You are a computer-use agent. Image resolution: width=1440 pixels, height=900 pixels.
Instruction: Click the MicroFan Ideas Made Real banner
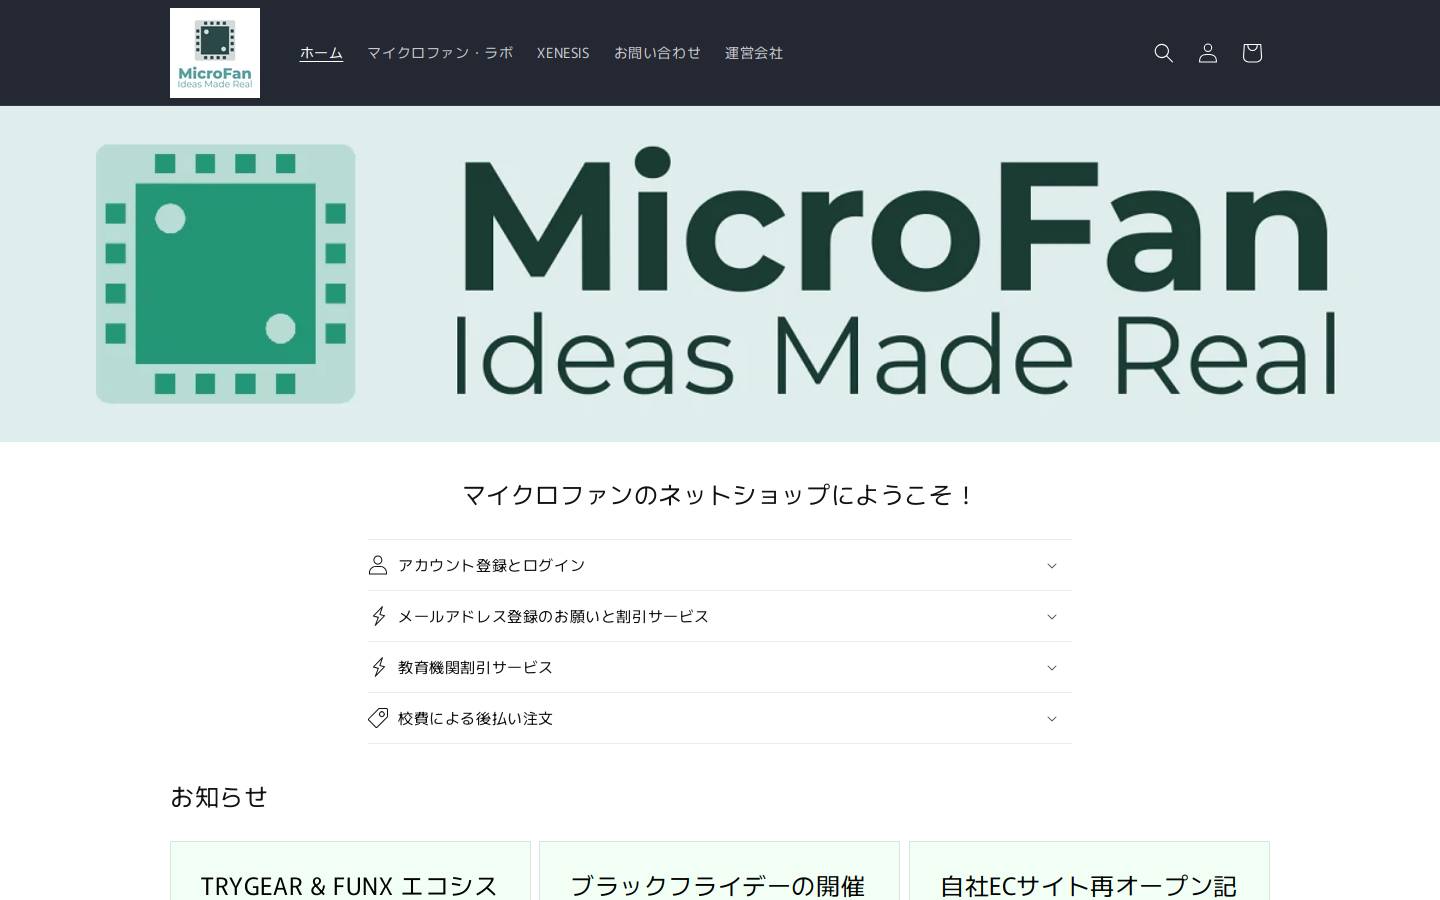pos(720,274)
